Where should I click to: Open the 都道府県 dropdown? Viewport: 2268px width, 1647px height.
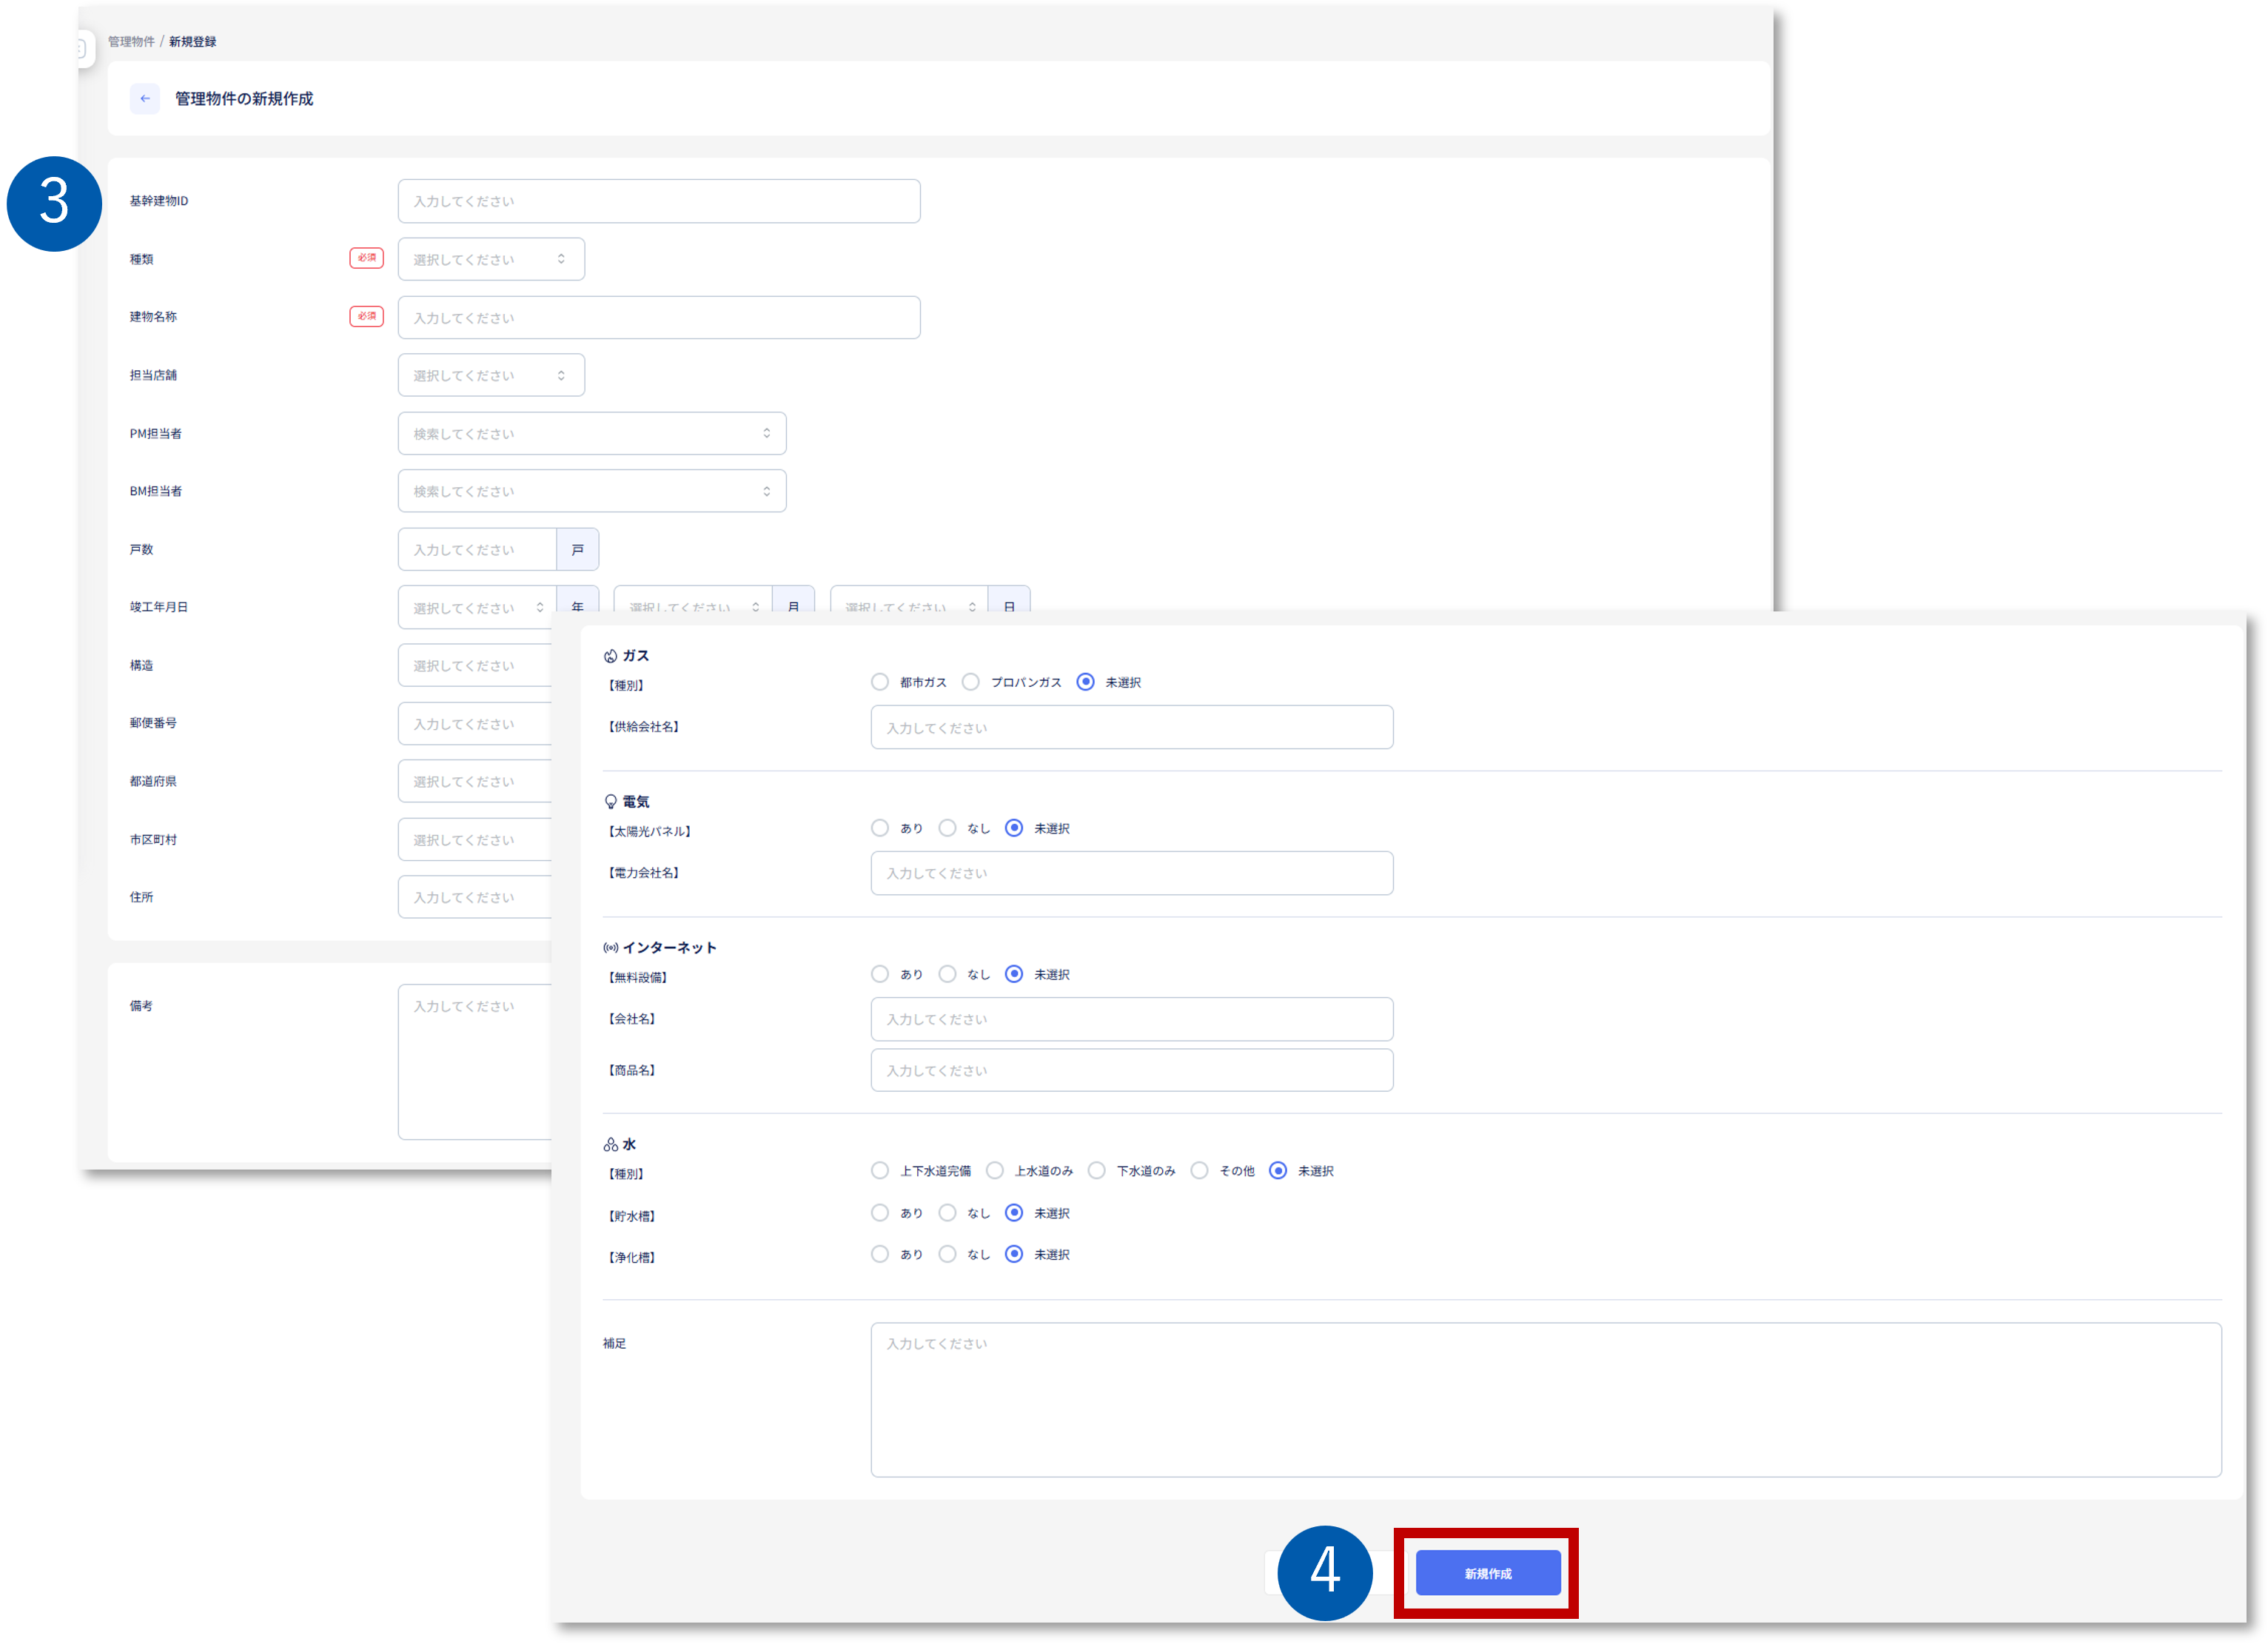pyautogui.click(x=475, y=781)
